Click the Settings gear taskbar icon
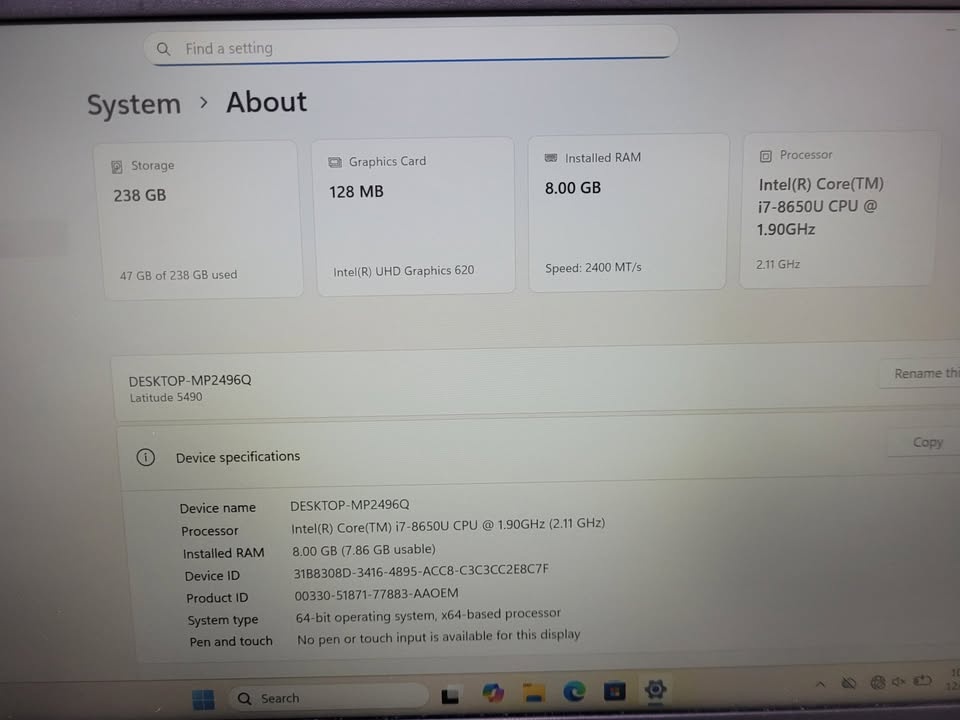Image resolution: width=960 pixels, height=720 pixels. 656,690
